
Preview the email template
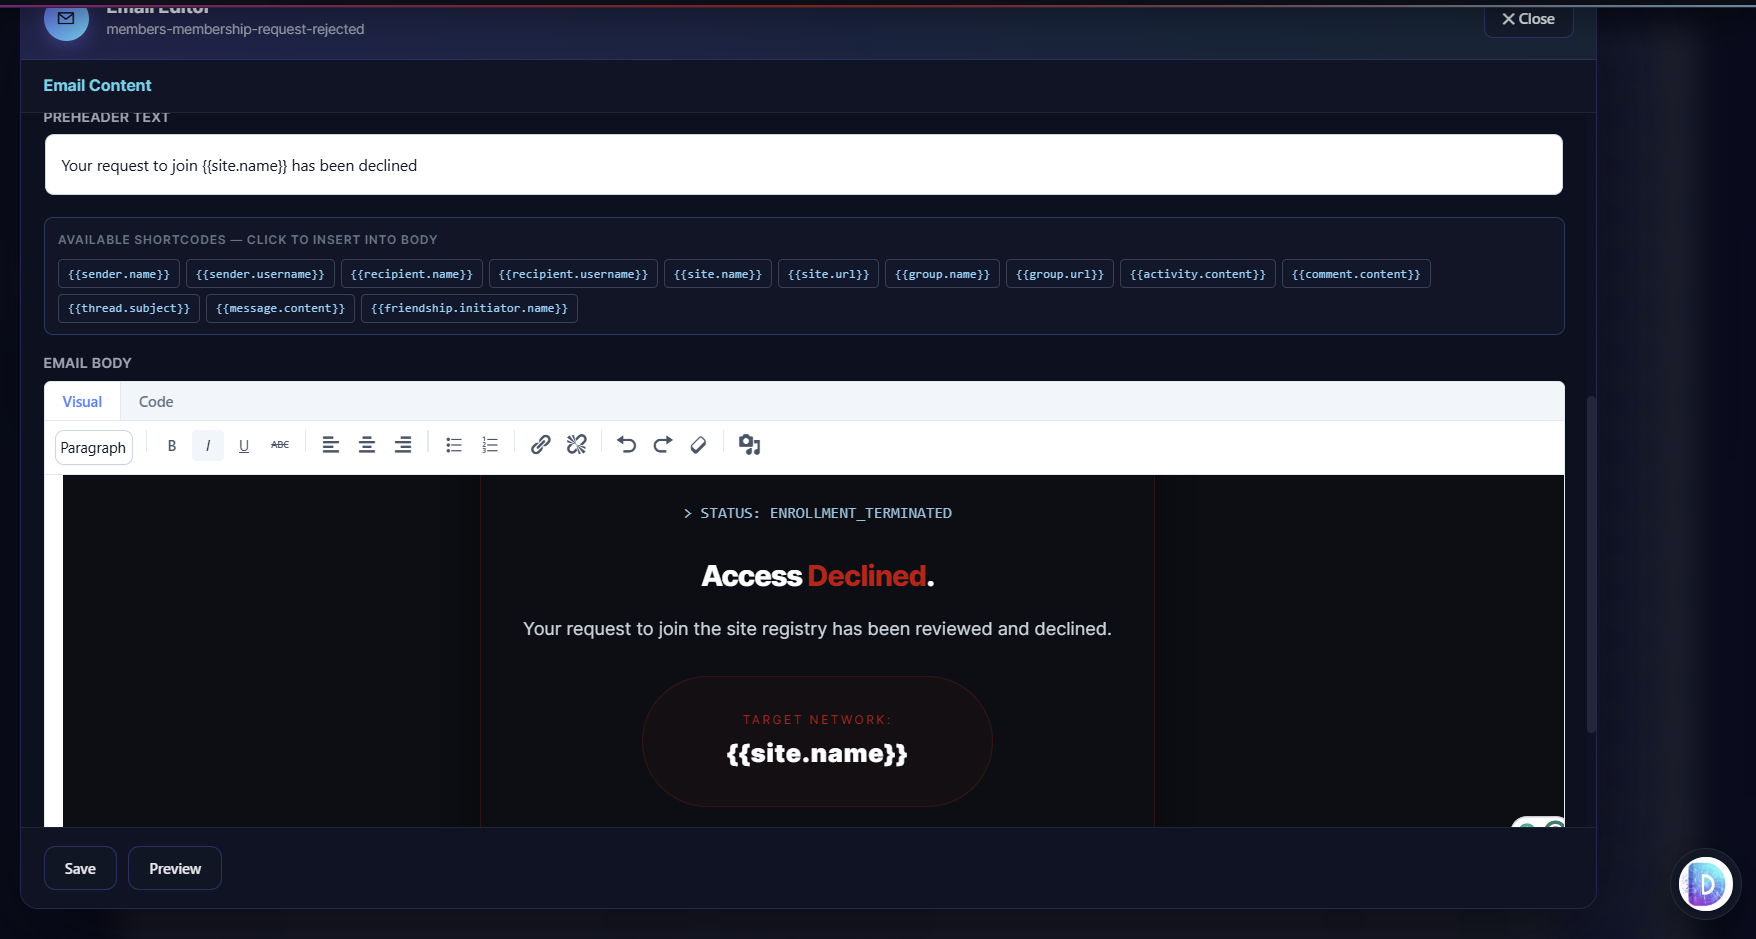pyautogui.click(x=175, y=869)
